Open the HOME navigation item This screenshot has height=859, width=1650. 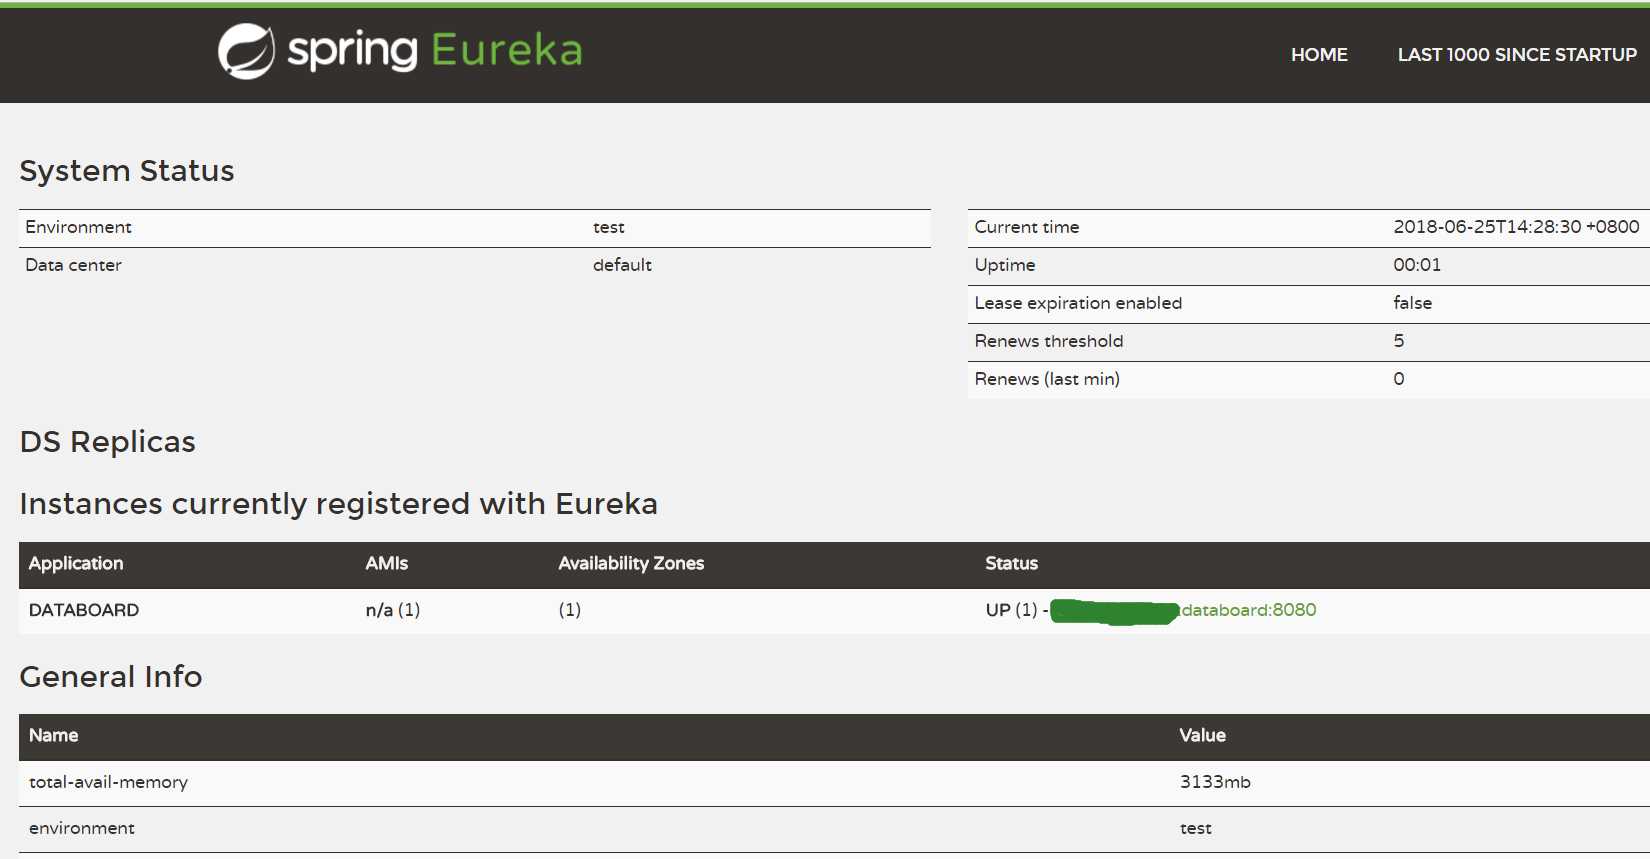1319,55
